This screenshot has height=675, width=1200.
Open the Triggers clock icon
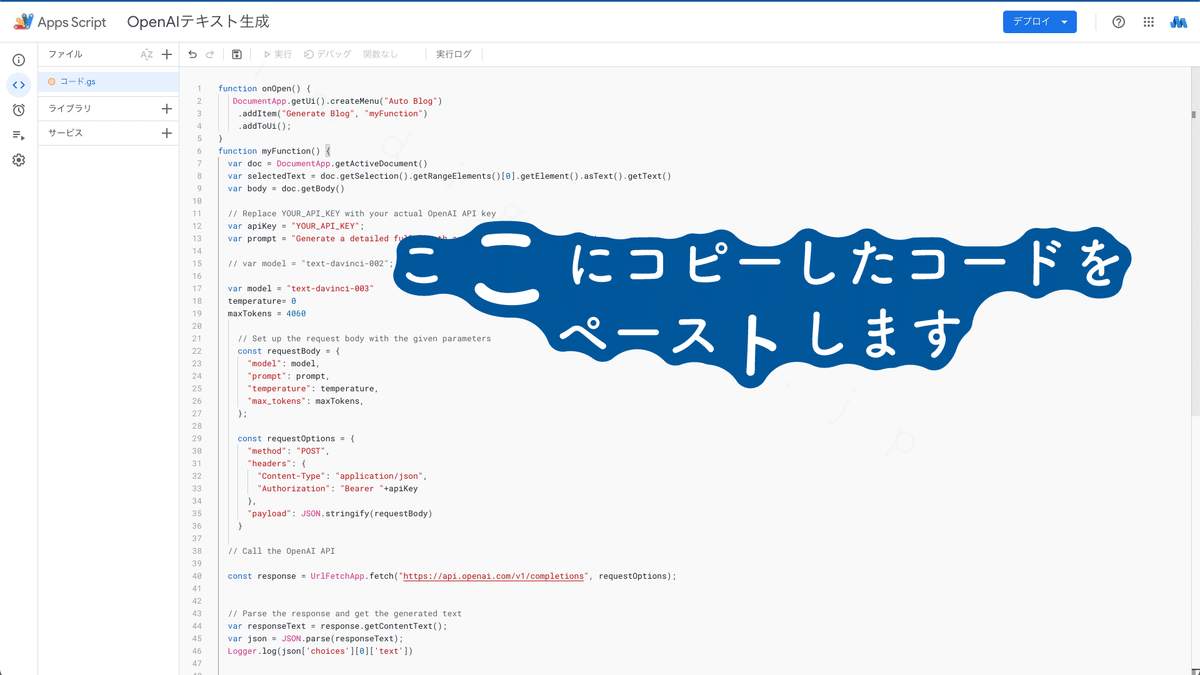[x=18, y=110]
